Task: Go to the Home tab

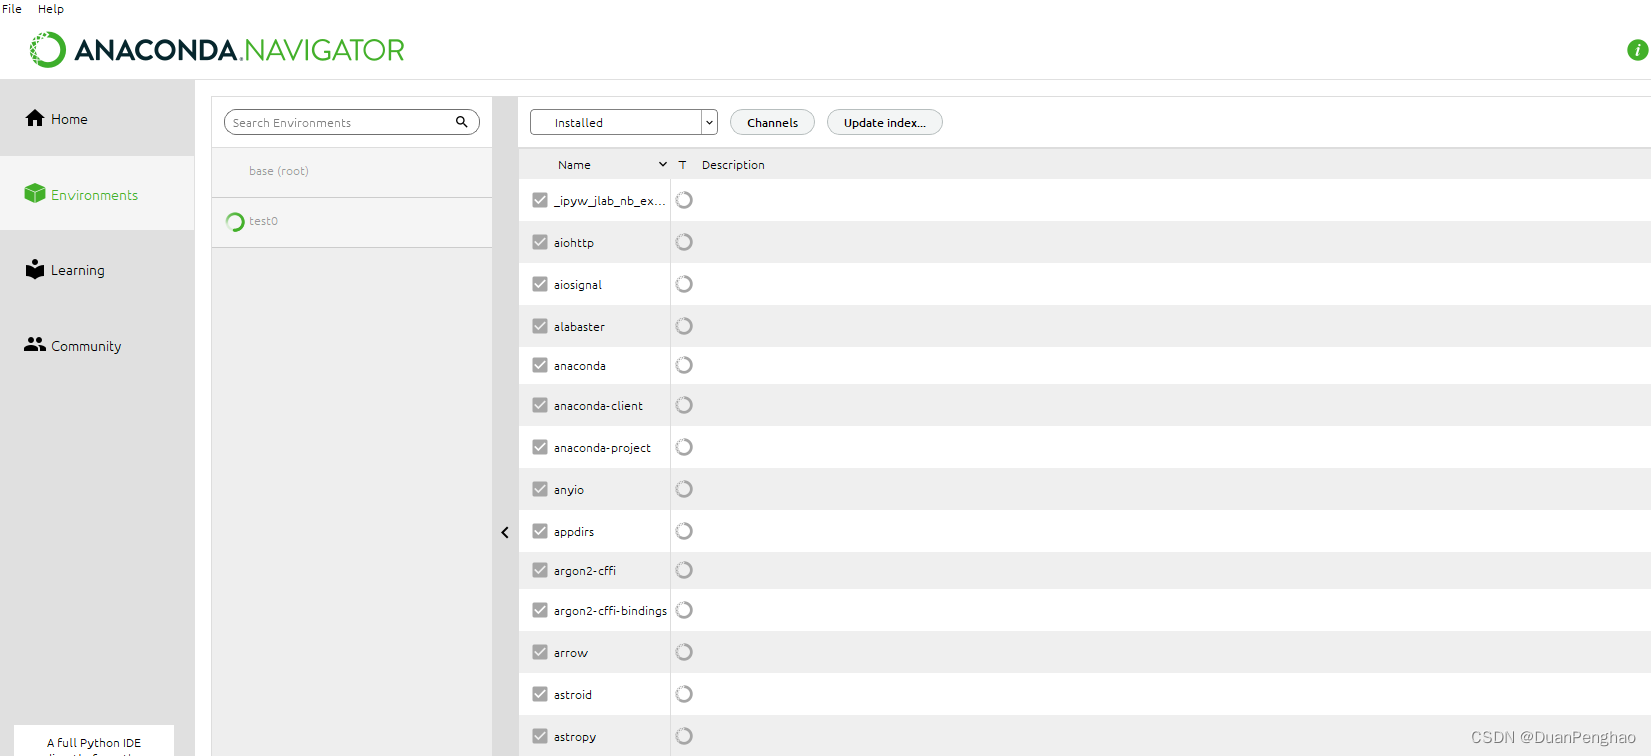Action: point(97,118)
